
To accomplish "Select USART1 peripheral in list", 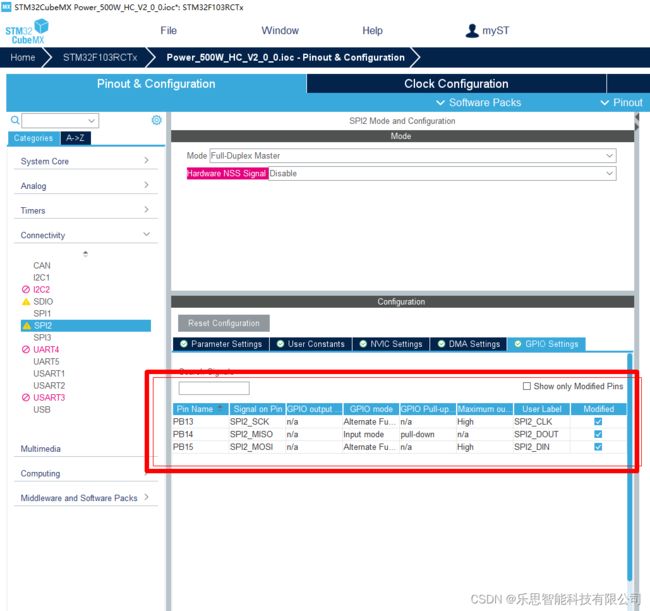I will click(49, 373).
